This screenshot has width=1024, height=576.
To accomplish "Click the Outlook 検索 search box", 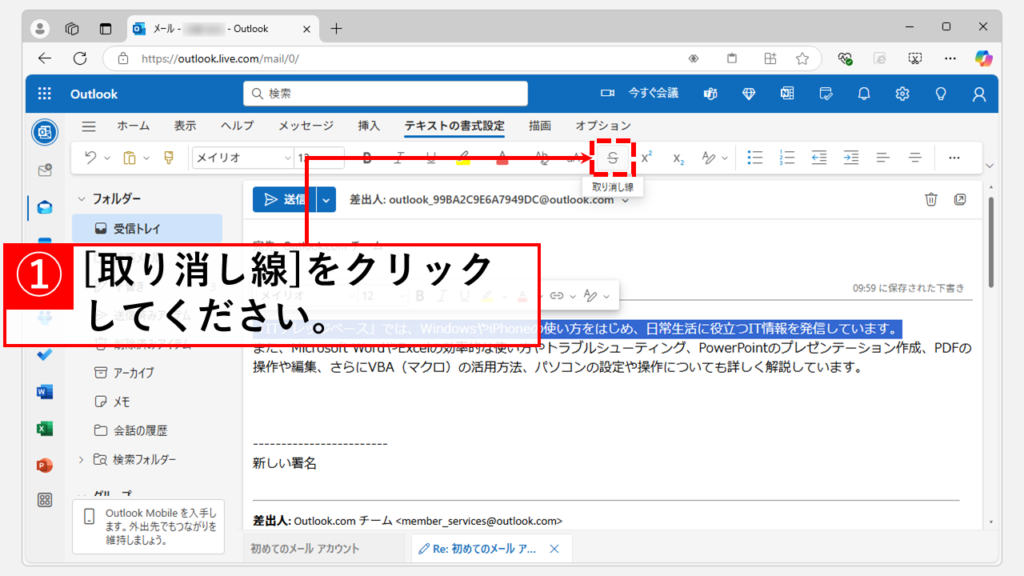I will click(386, 94).
